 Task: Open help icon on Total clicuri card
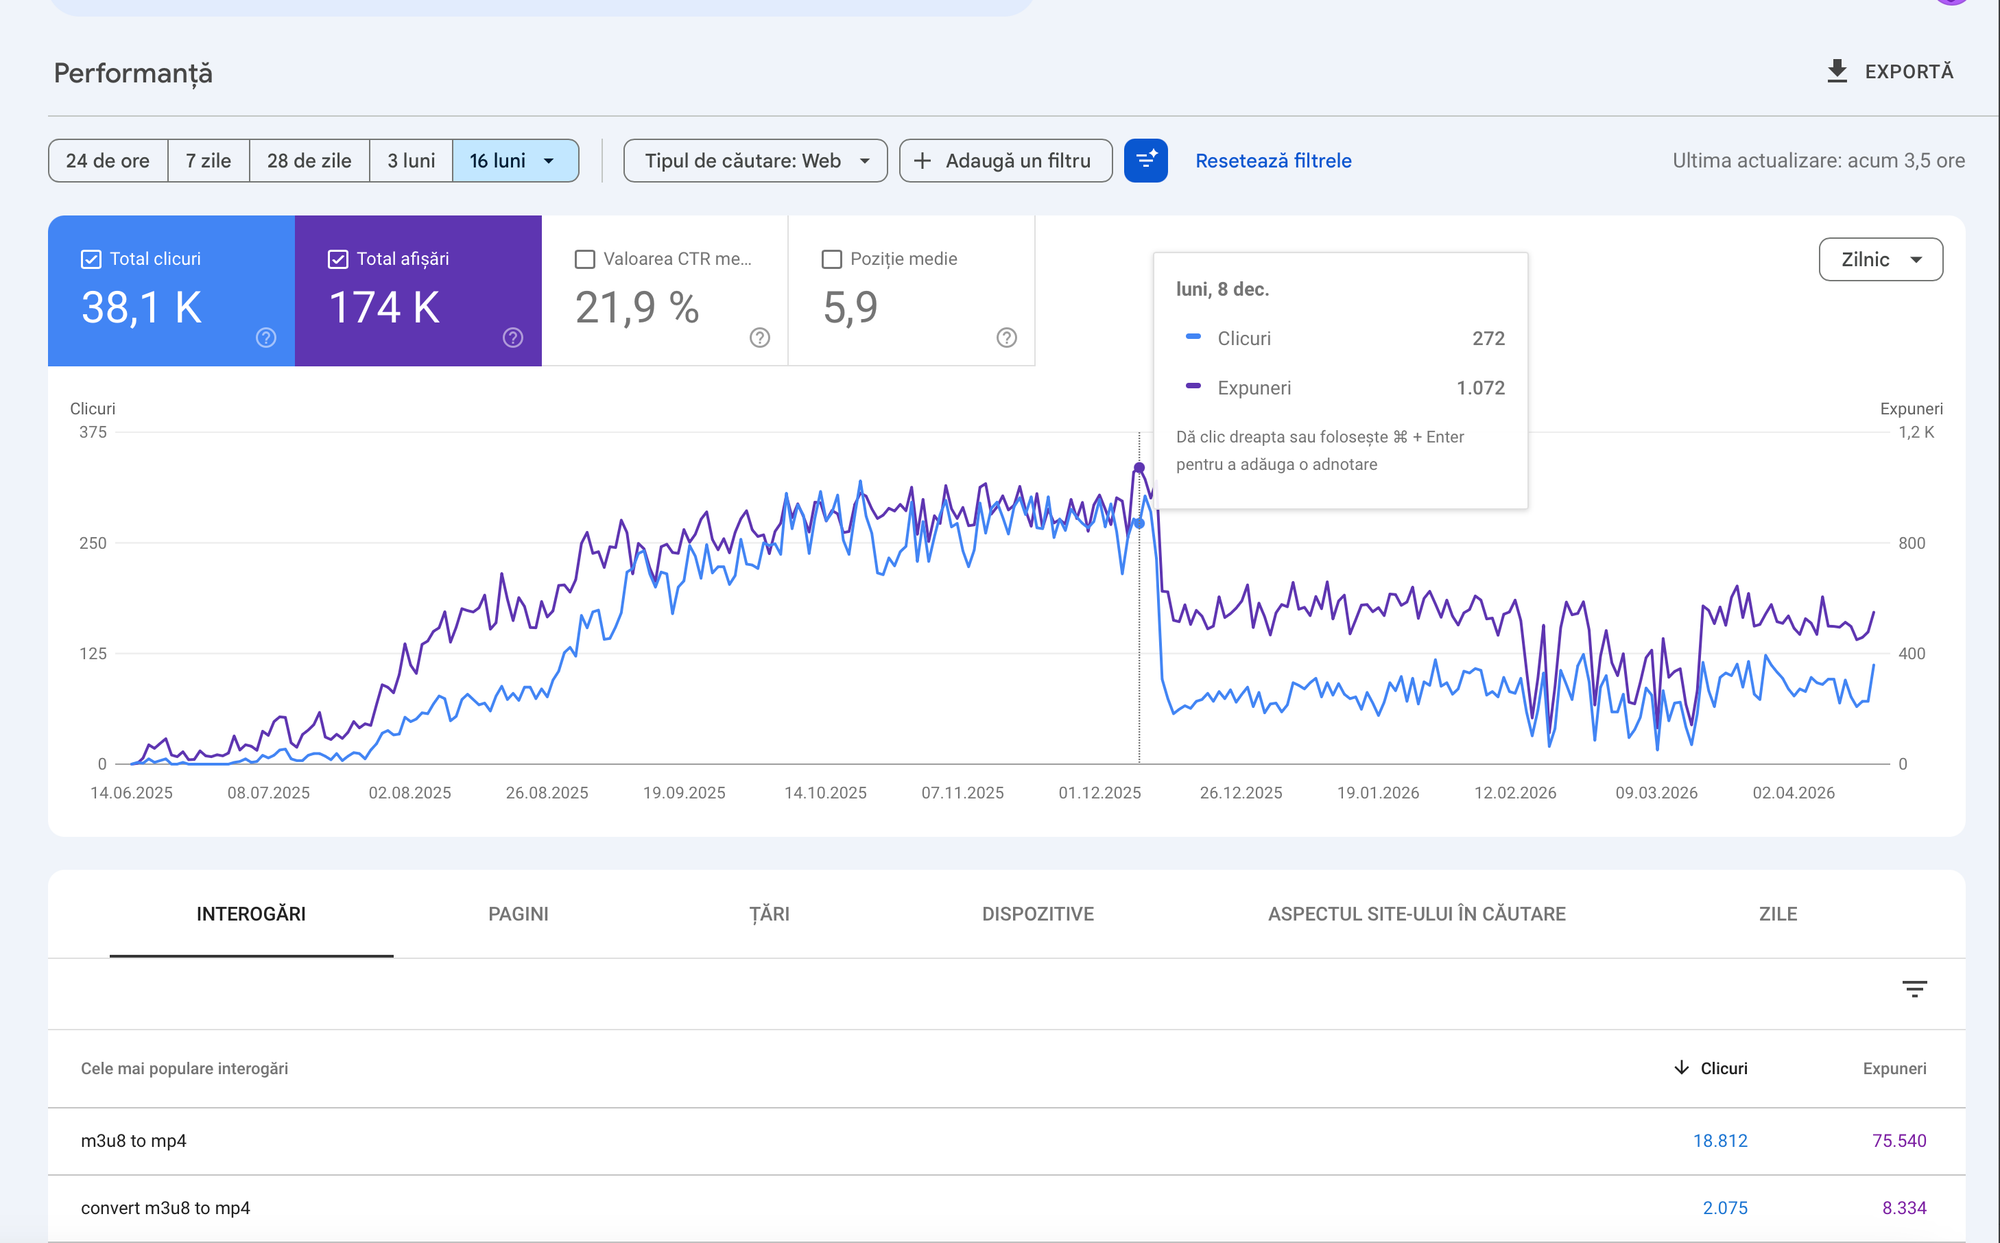(266, 337)
